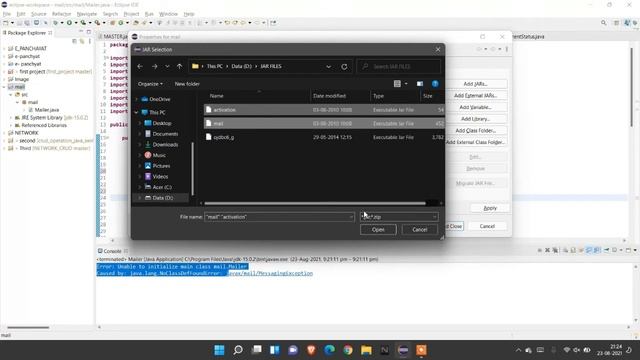Go forward in JAR Selection dialog
This screenshot has height=360, width=640.
pyautogui.click(x=154, y=67)
